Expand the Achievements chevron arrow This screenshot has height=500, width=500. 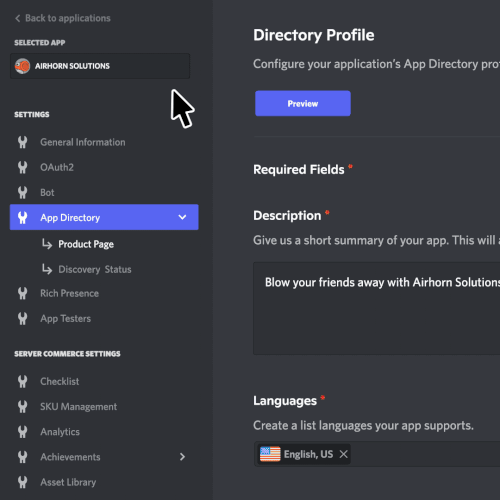click(182, 457)
